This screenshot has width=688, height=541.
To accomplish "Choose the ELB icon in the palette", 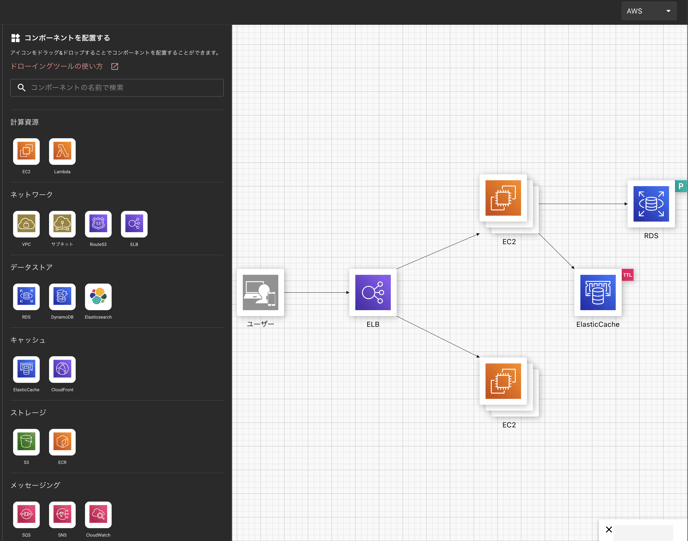I will pyautogui.click(x=134, y=224).
